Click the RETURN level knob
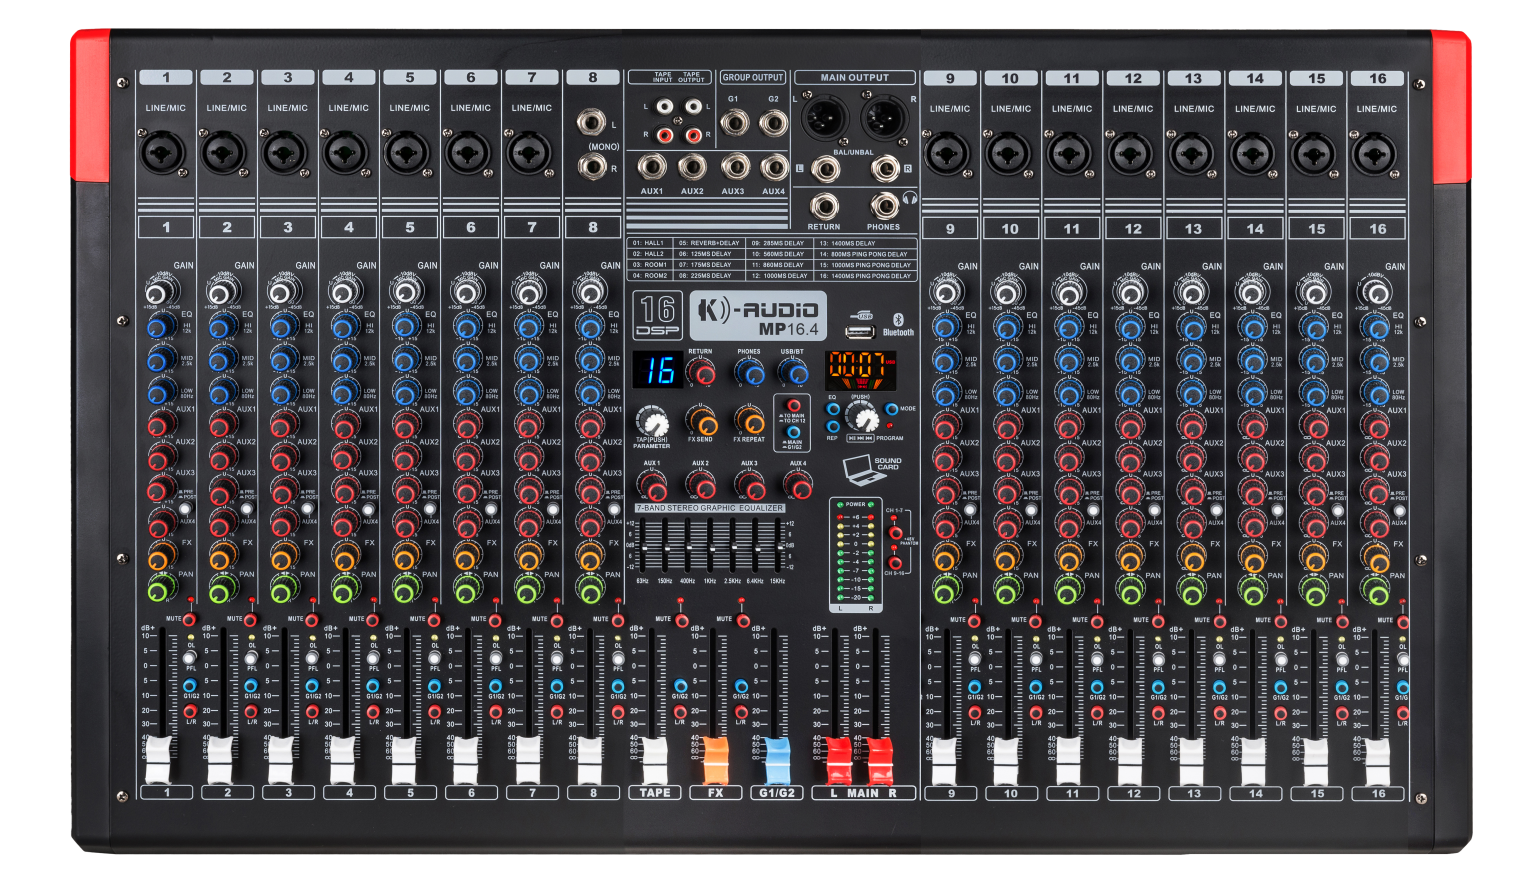 702,373
